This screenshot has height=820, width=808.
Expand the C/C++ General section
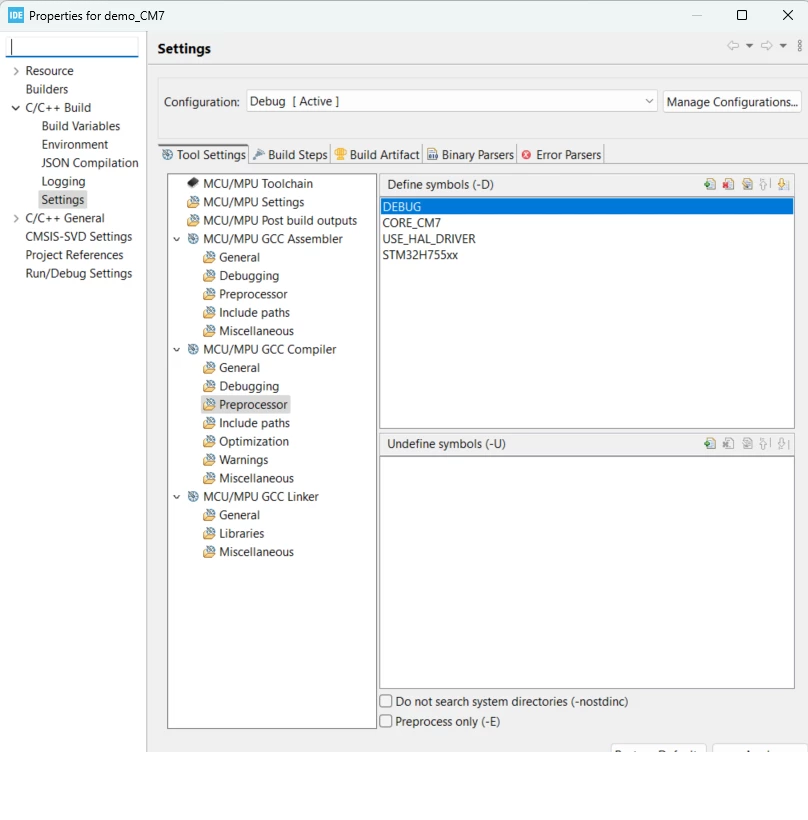click(x=16, y=218)
